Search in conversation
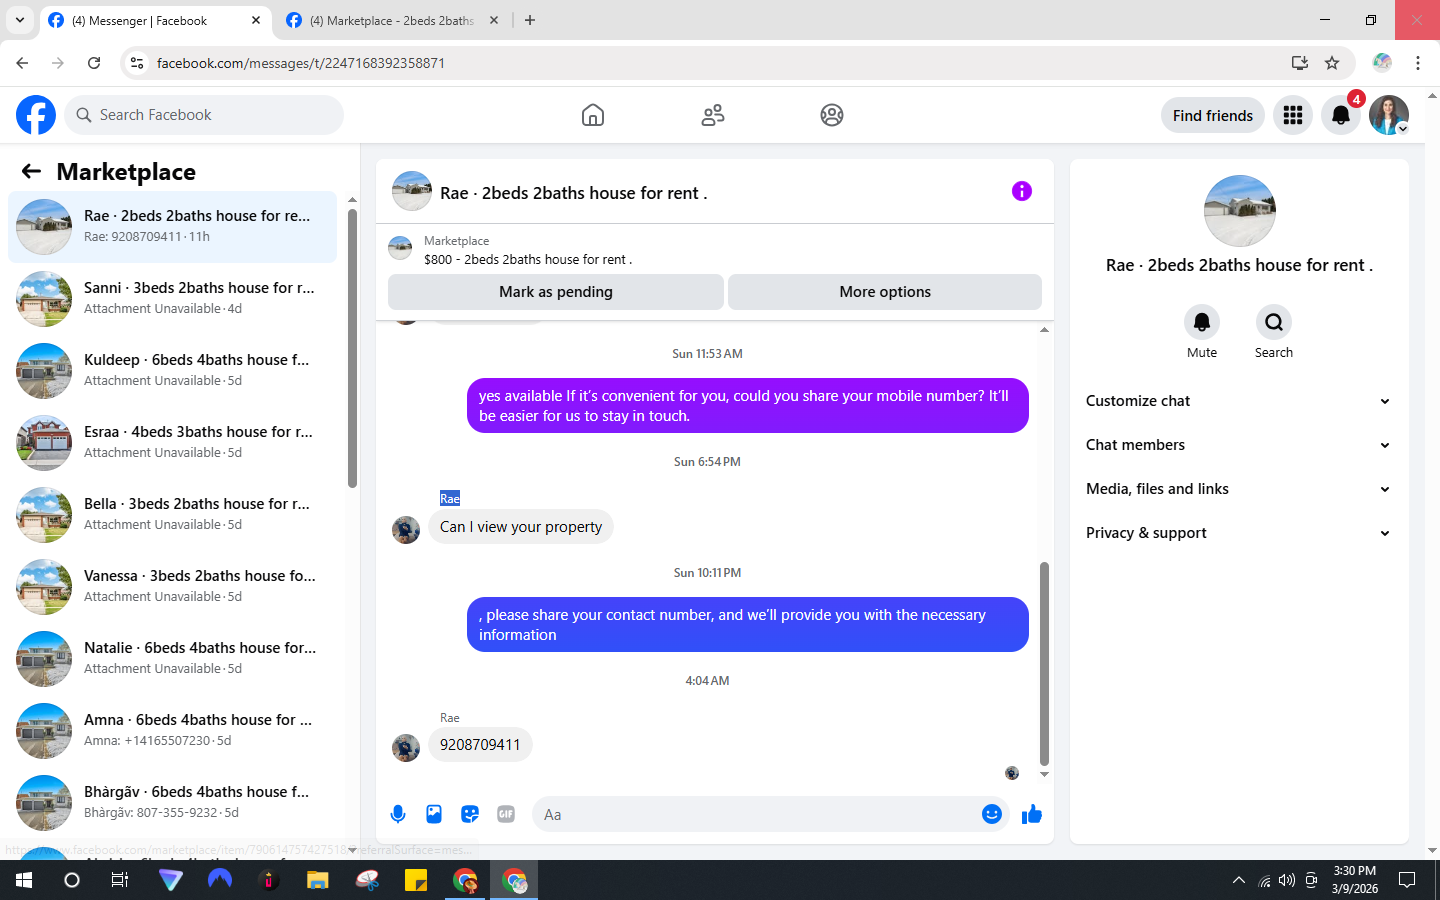 [1274, 322]
